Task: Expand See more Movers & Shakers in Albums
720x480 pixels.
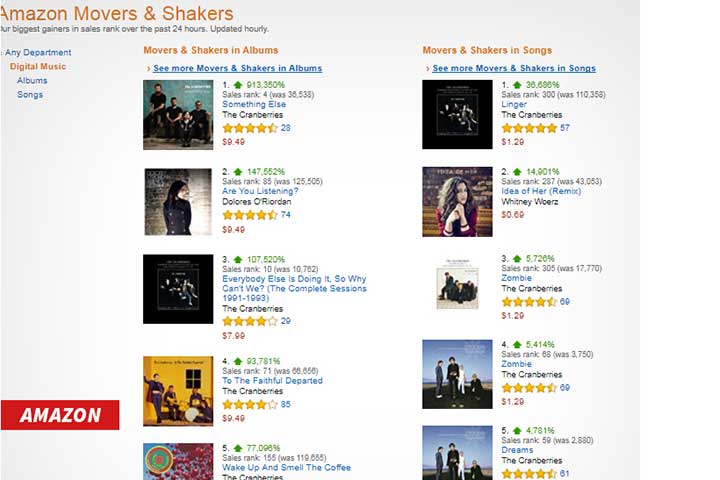Action: [x=237, y=69]
